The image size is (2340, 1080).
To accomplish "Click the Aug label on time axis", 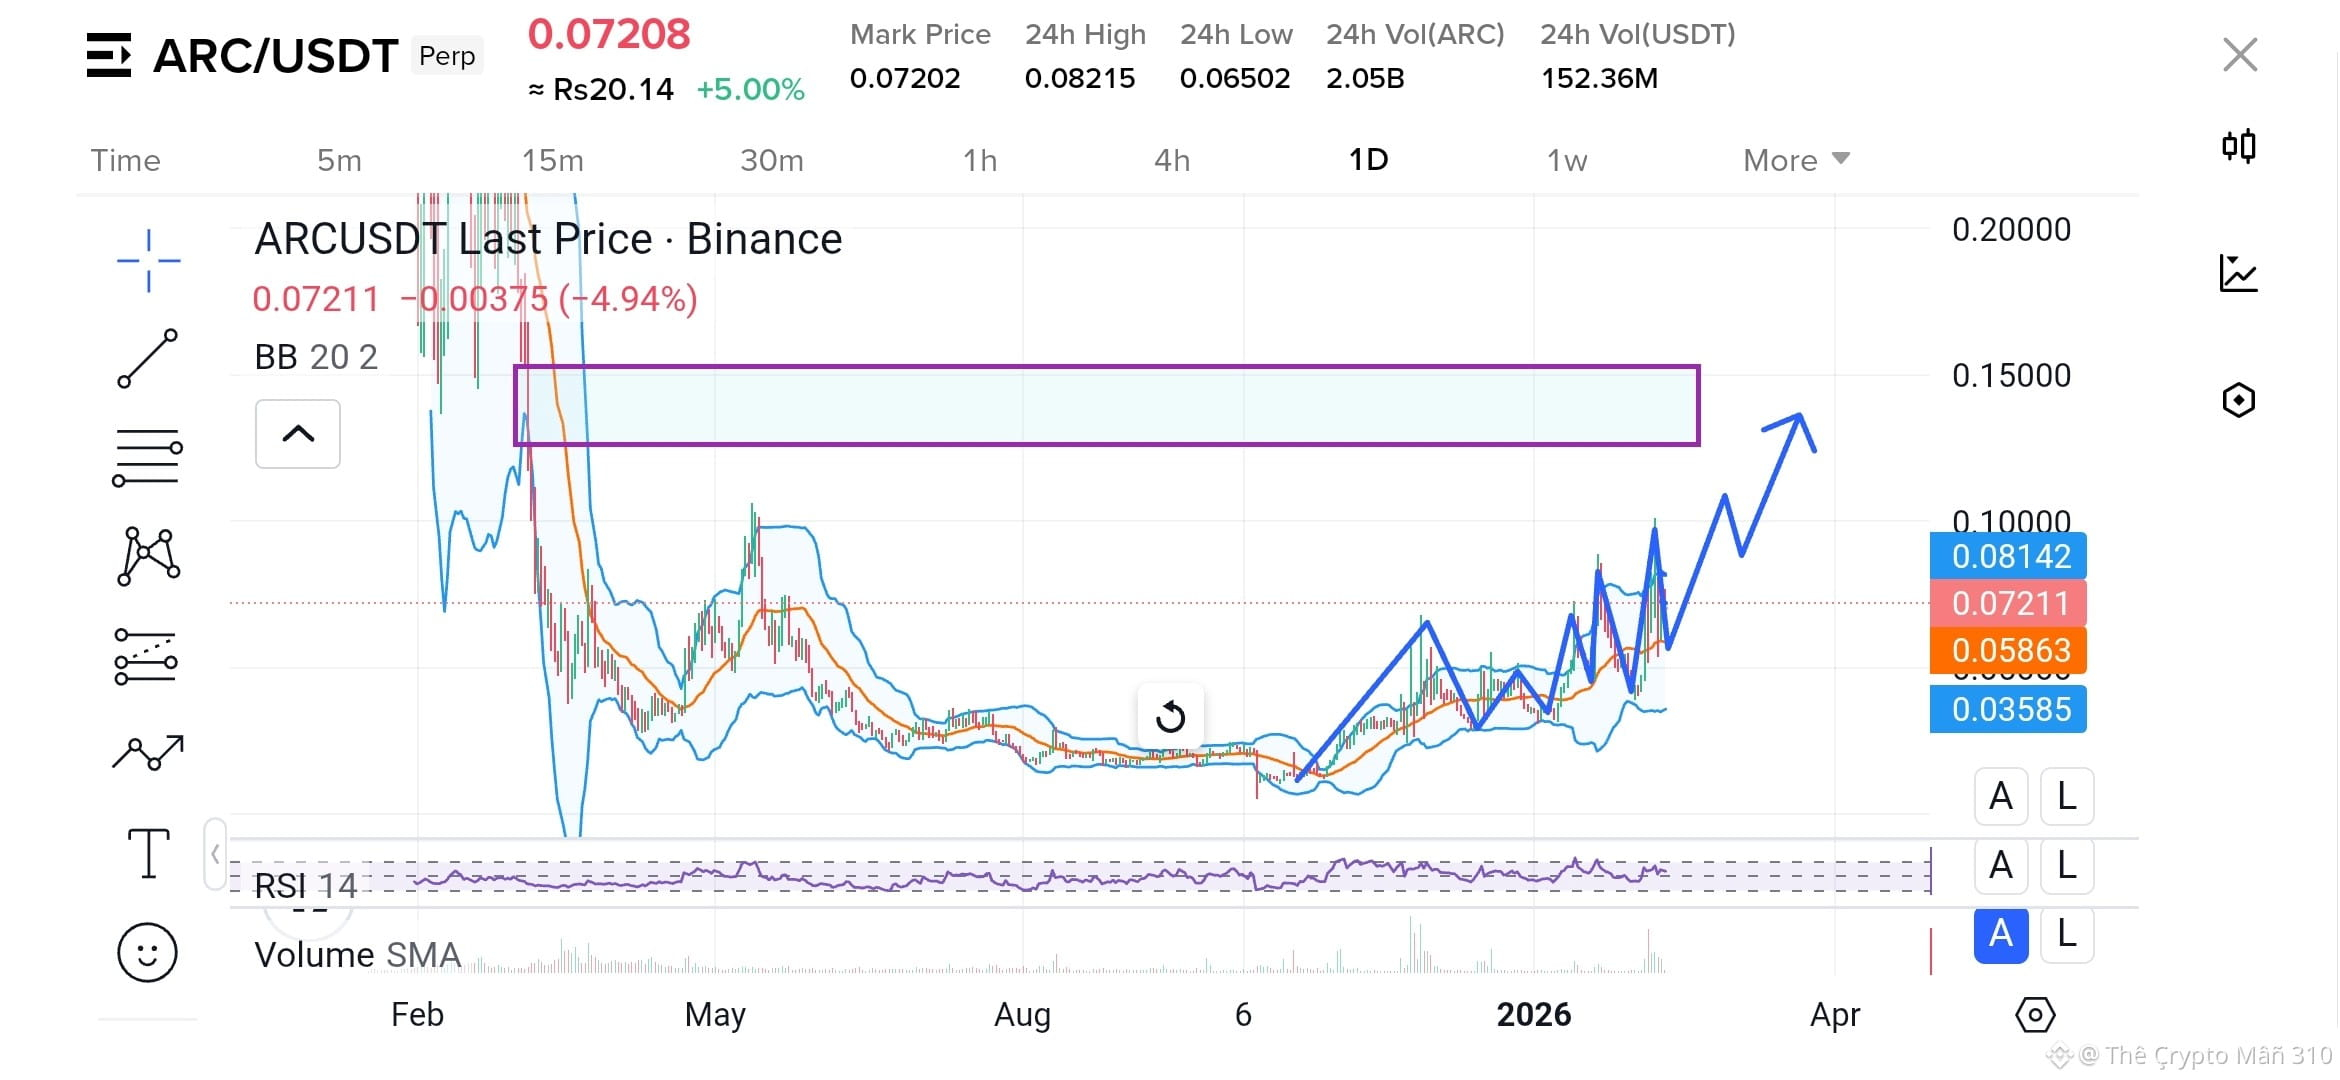I will pyautogui.click(x=1022, y=1015).
